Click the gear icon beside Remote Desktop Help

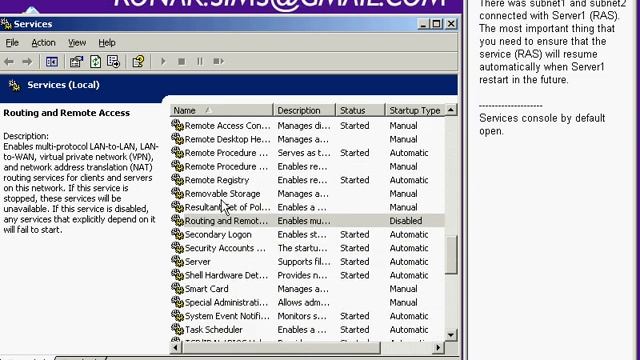177,139
